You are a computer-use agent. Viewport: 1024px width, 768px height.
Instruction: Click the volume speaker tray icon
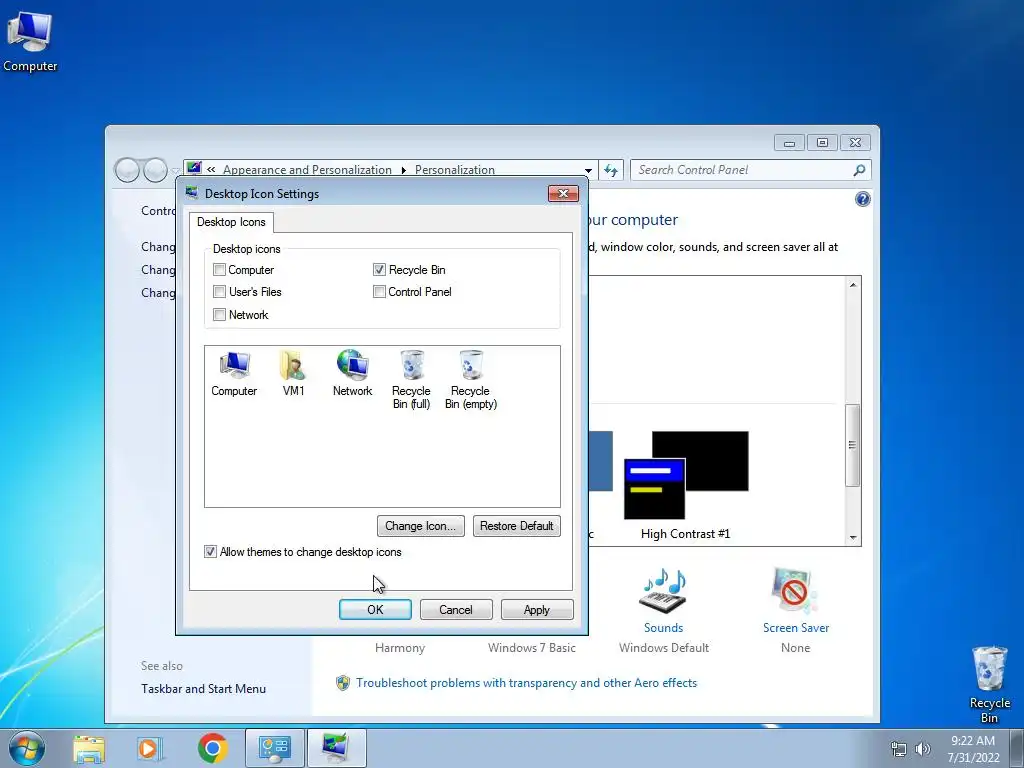(922, 749)
